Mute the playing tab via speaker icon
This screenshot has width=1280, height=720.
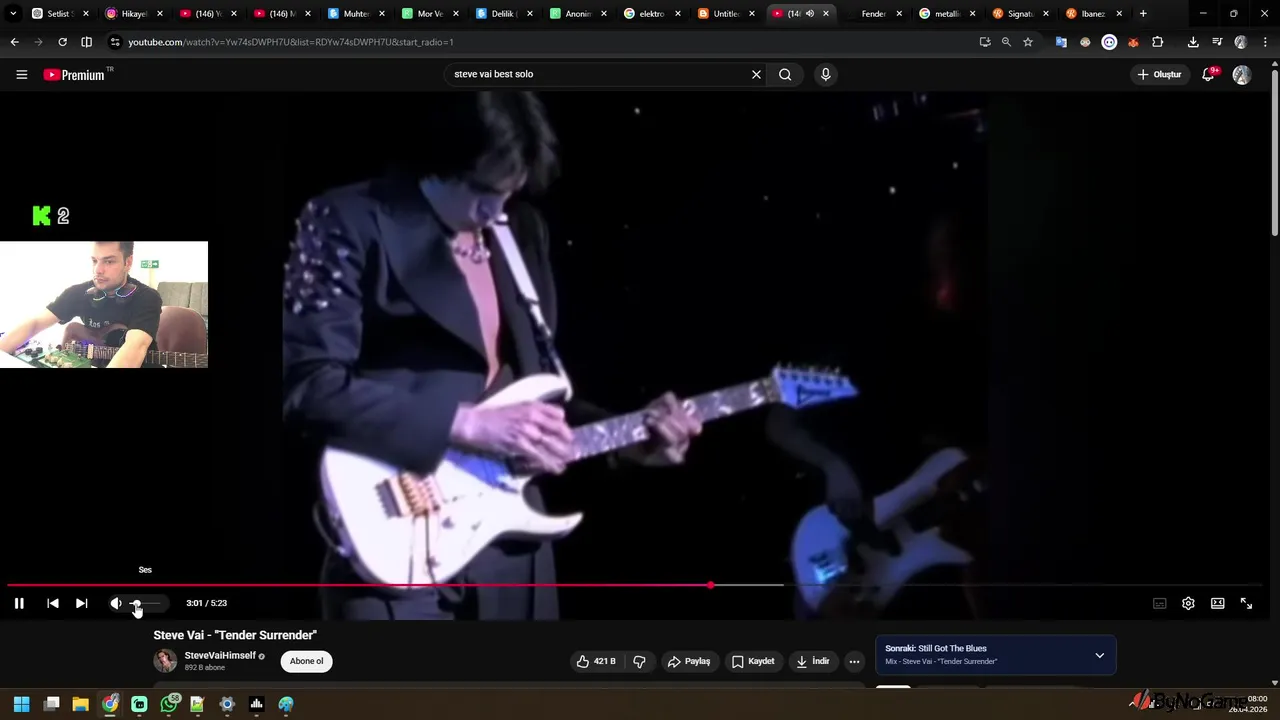pyautogui.click(x=810, y=14)
